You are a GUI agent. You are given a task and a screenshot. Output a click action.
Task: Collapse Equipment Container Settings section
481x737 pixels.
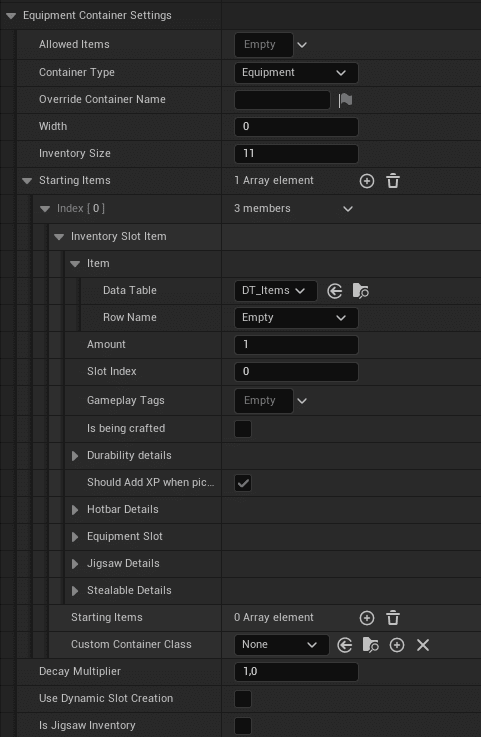(x=11, y=16)
